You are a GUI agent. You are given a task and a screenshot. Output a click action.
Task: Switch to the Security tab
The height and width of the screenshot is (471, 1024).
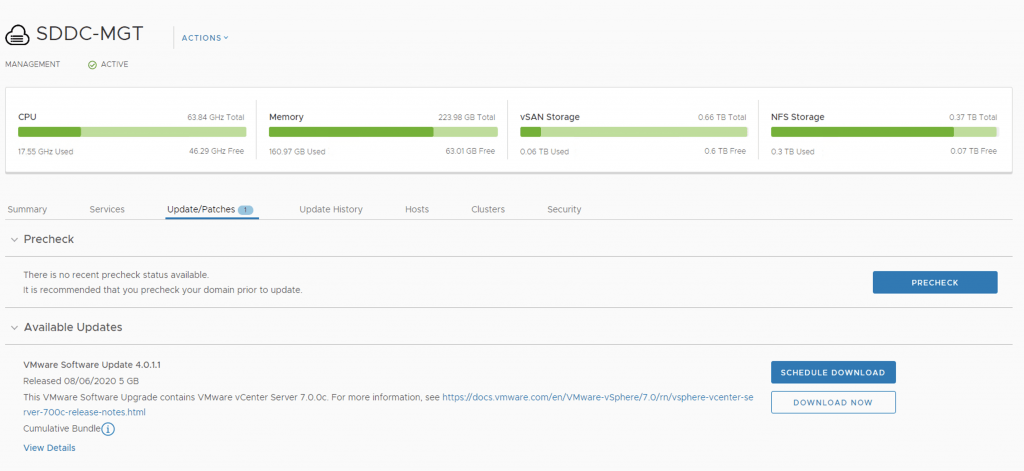click(564, 210)
